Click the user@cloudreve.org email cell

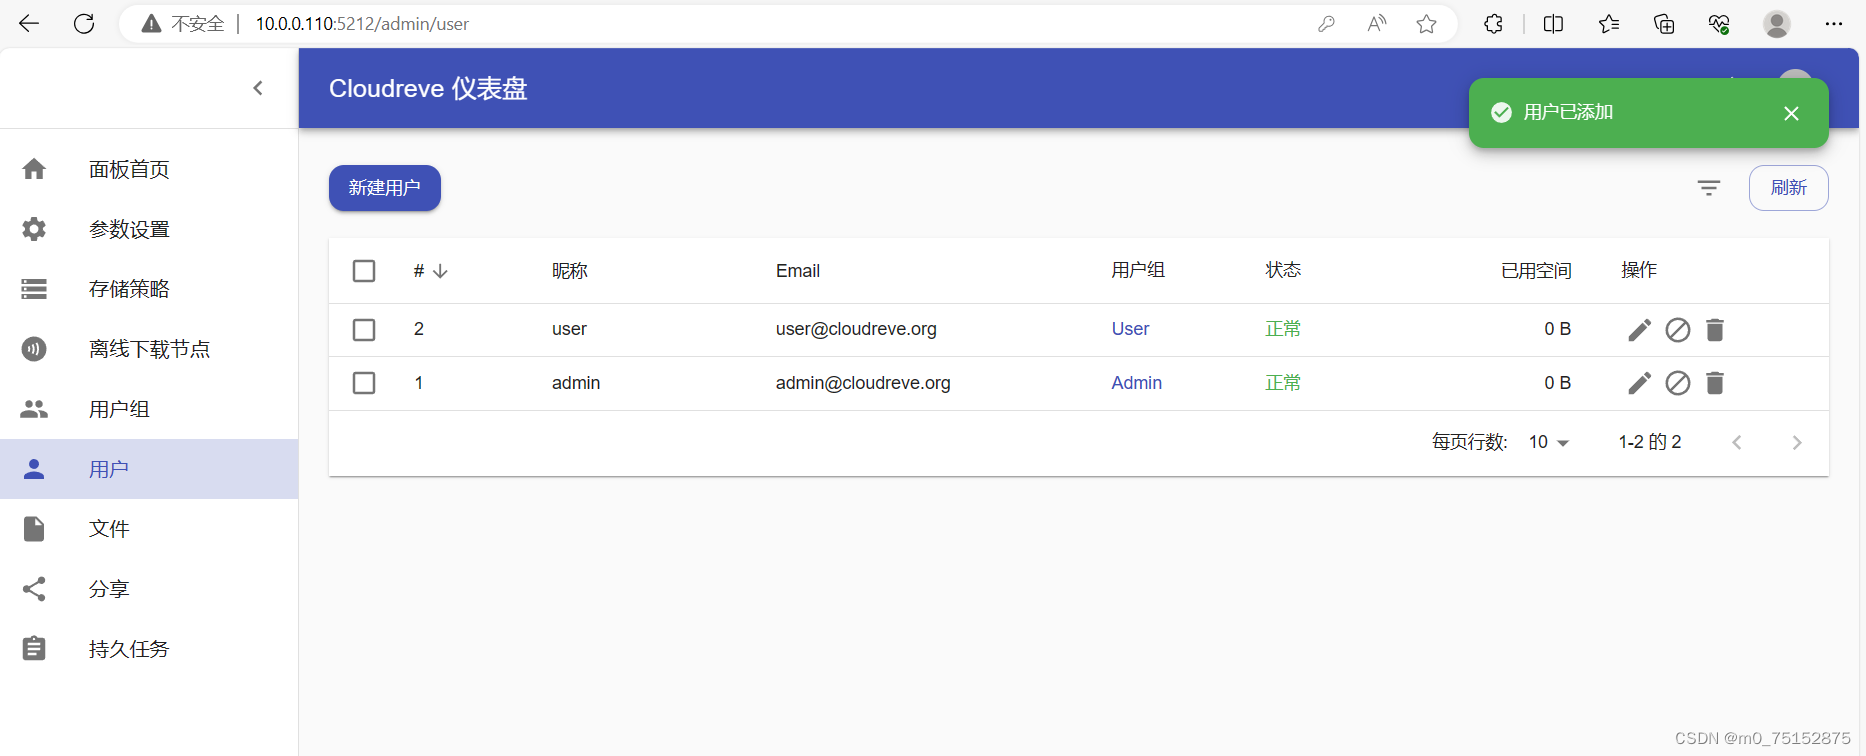tap(856, 329)
